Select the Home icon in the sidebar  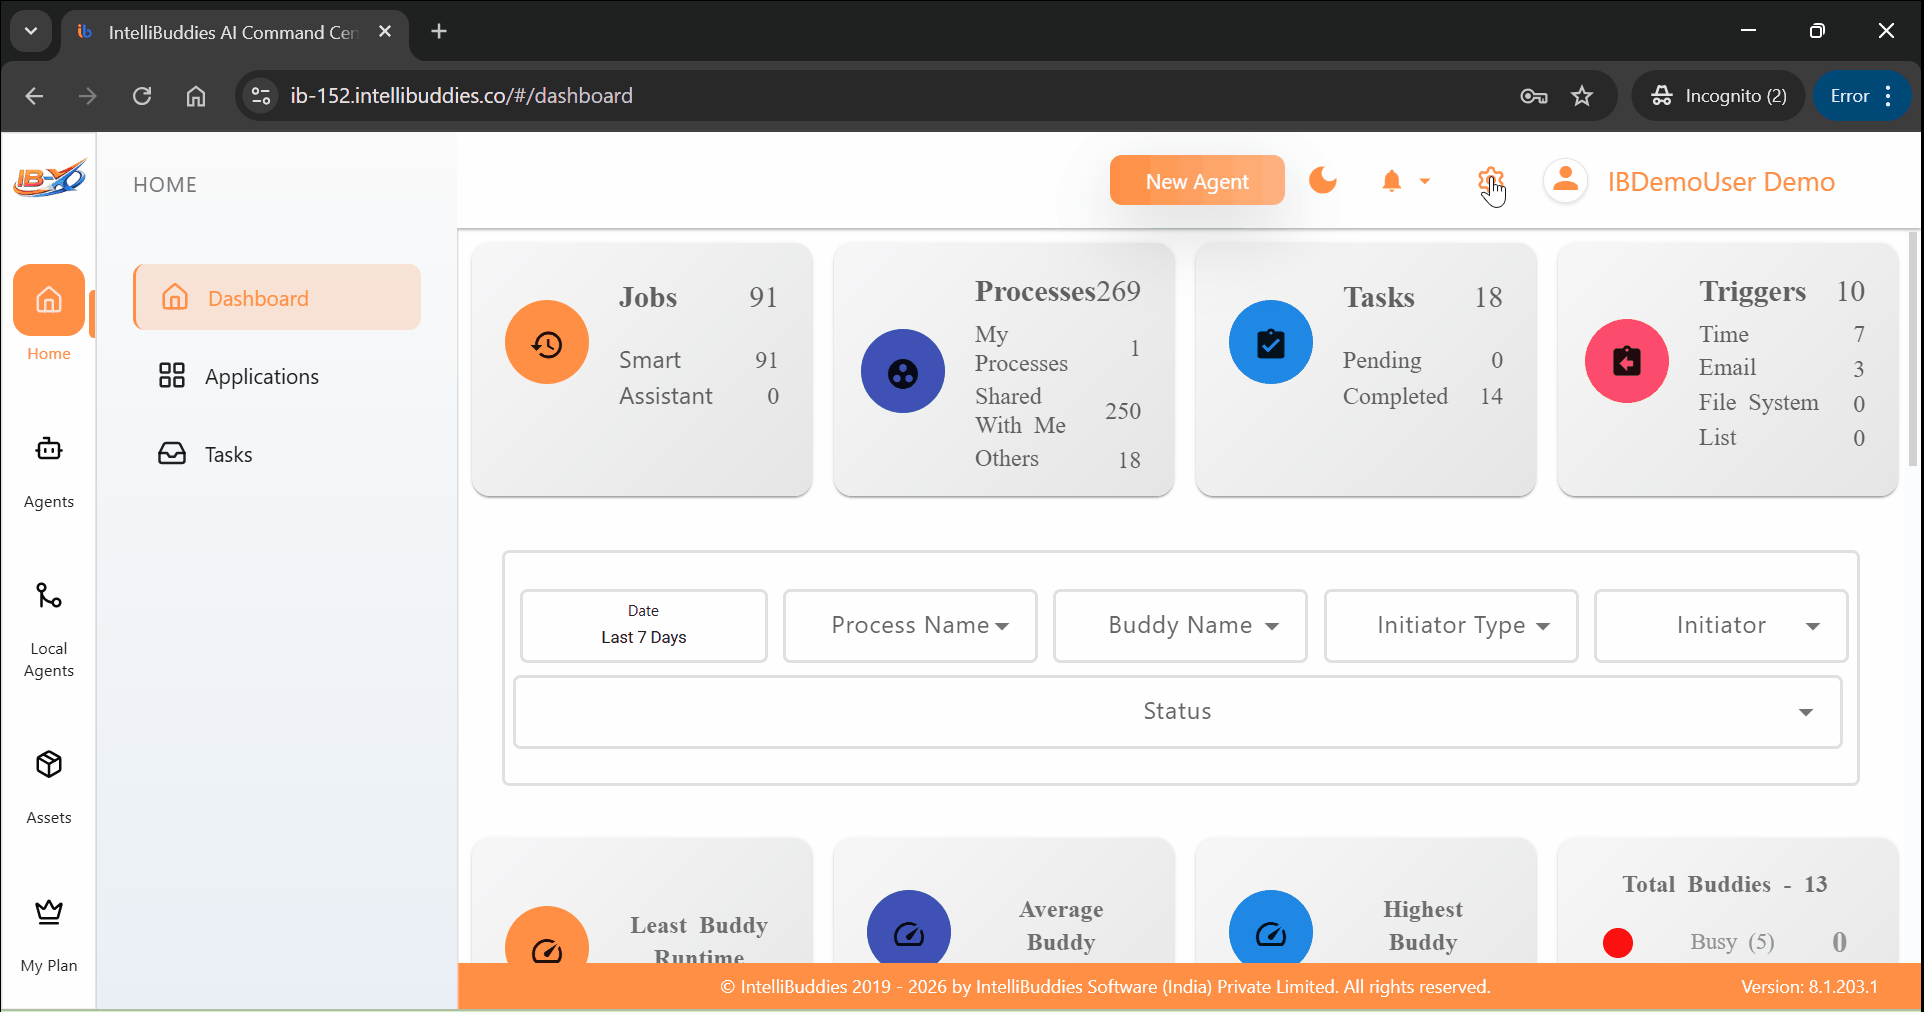[48, 300]
